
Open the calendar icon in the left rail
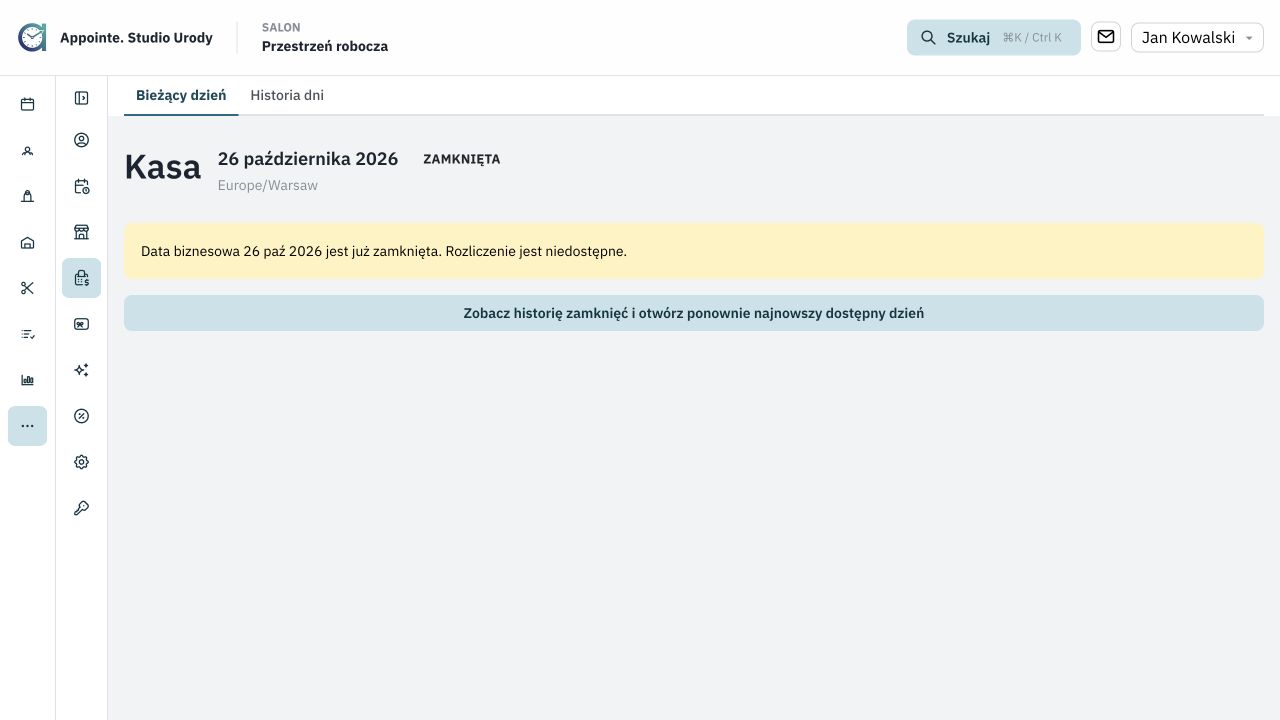(27, 104)
